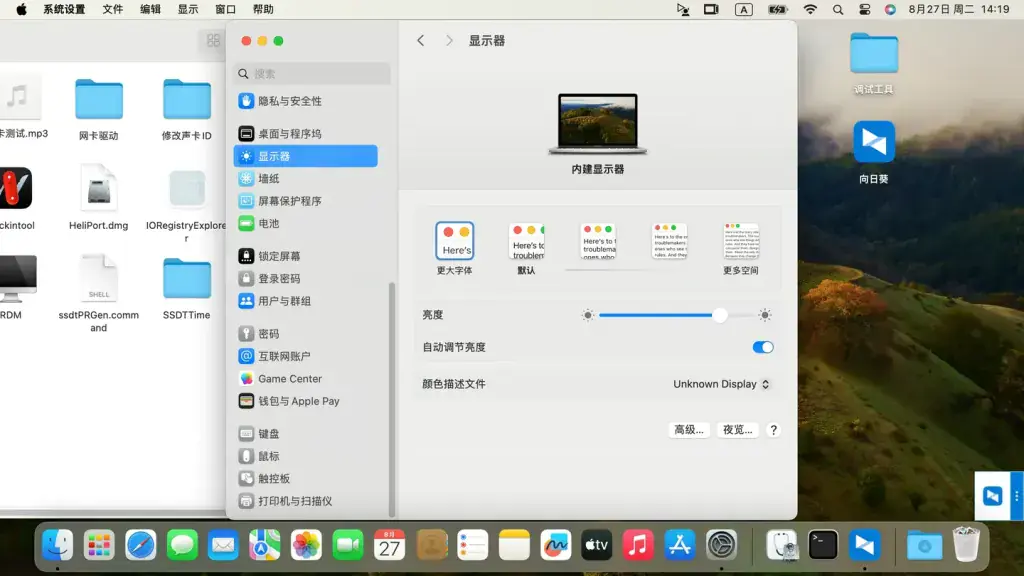Open color profile Unknown Display dropdown
The width and height of the screenshot is (1024, 576).
point(722,384)
